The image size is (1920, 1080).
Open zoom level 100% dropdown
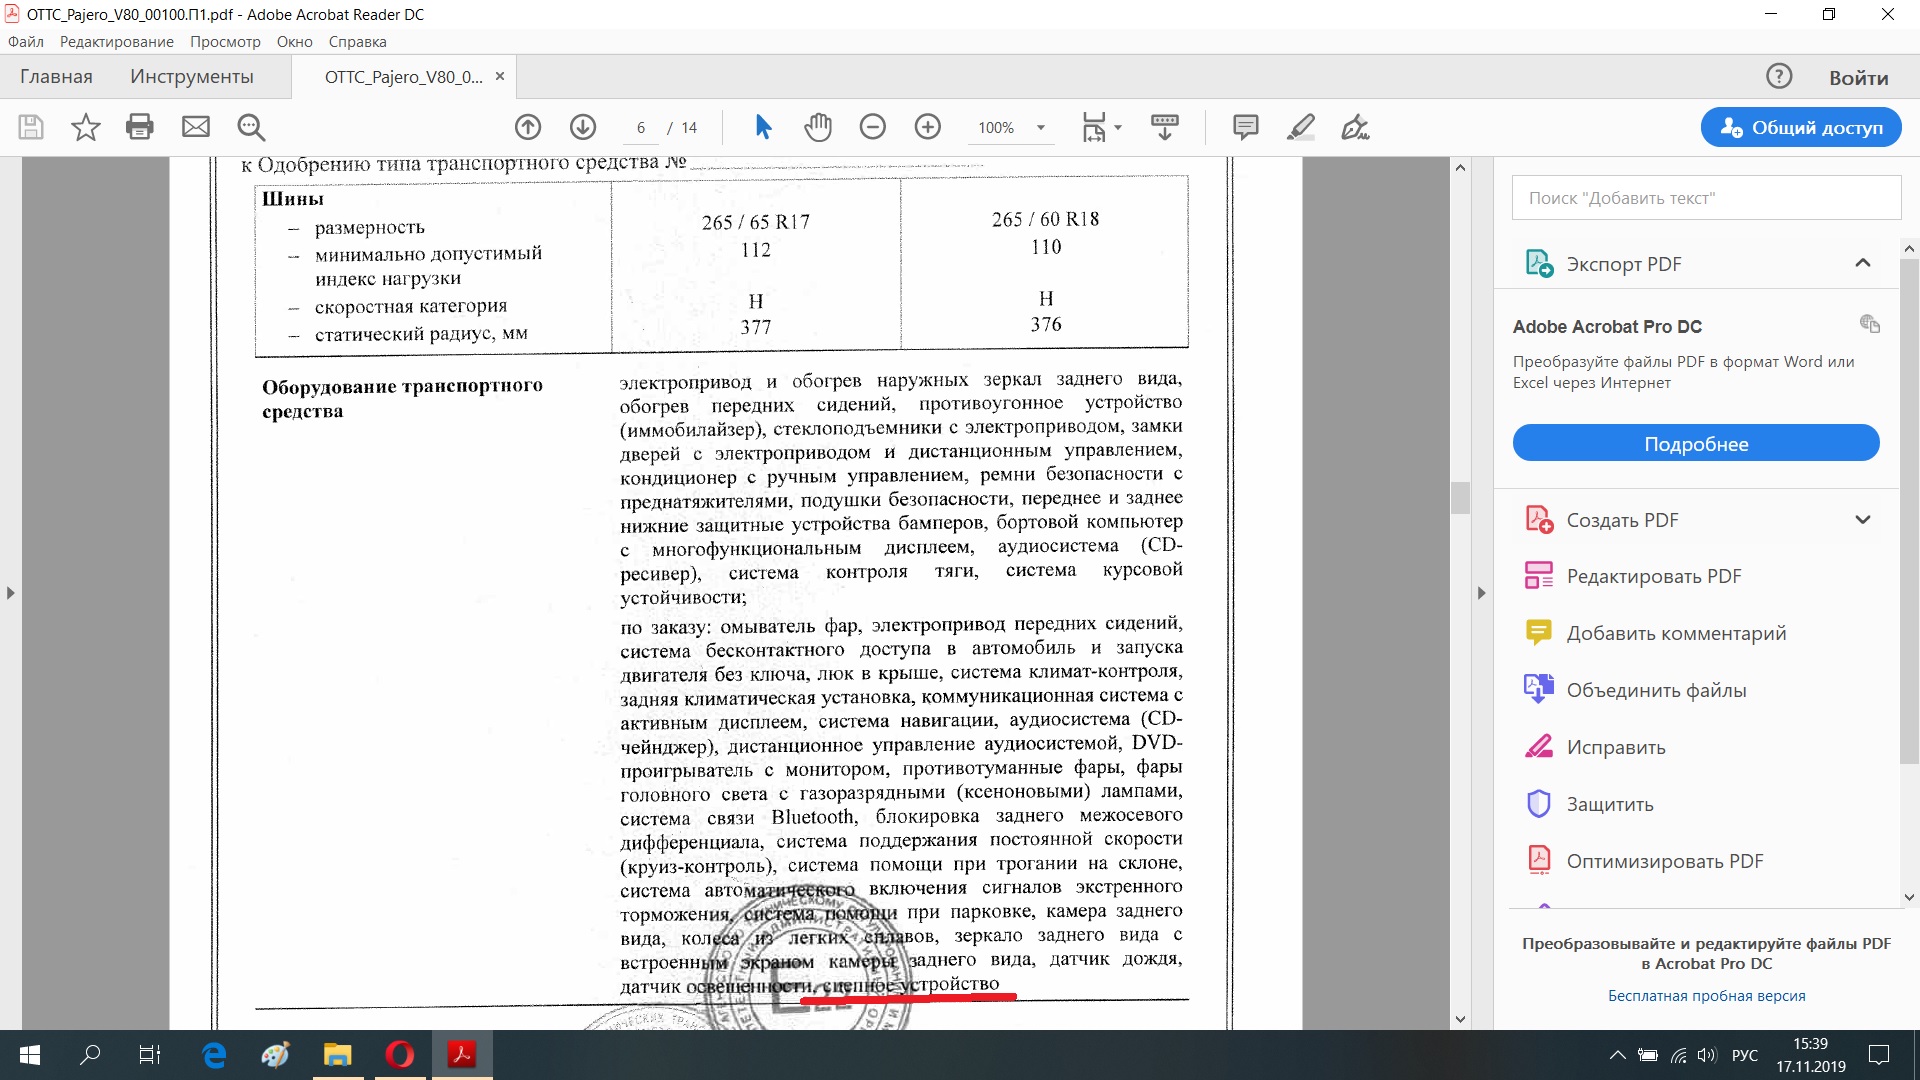pyautogui.click(x=1040, y=128)
